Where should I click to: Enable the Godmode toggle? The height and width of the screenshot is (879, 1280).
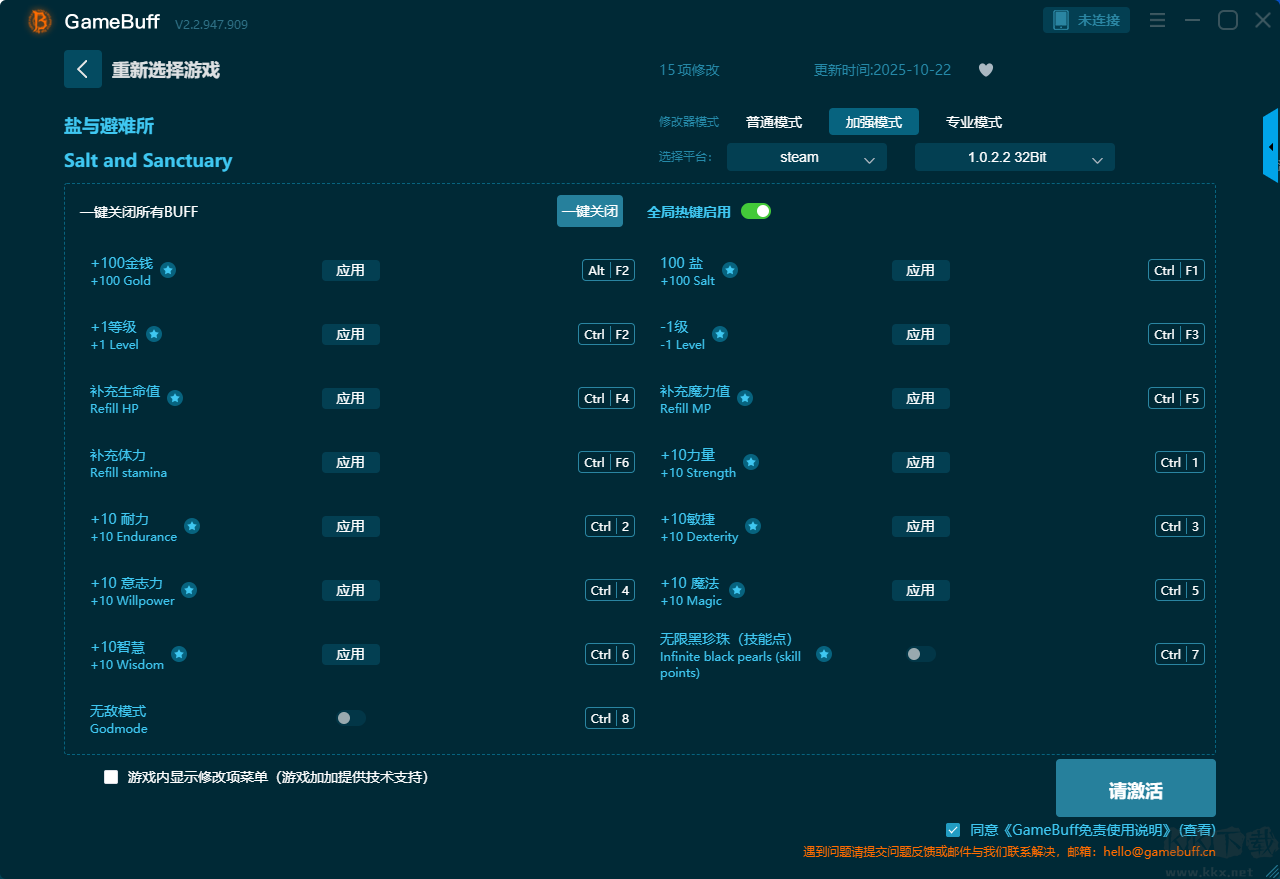(x=350, y=718)
